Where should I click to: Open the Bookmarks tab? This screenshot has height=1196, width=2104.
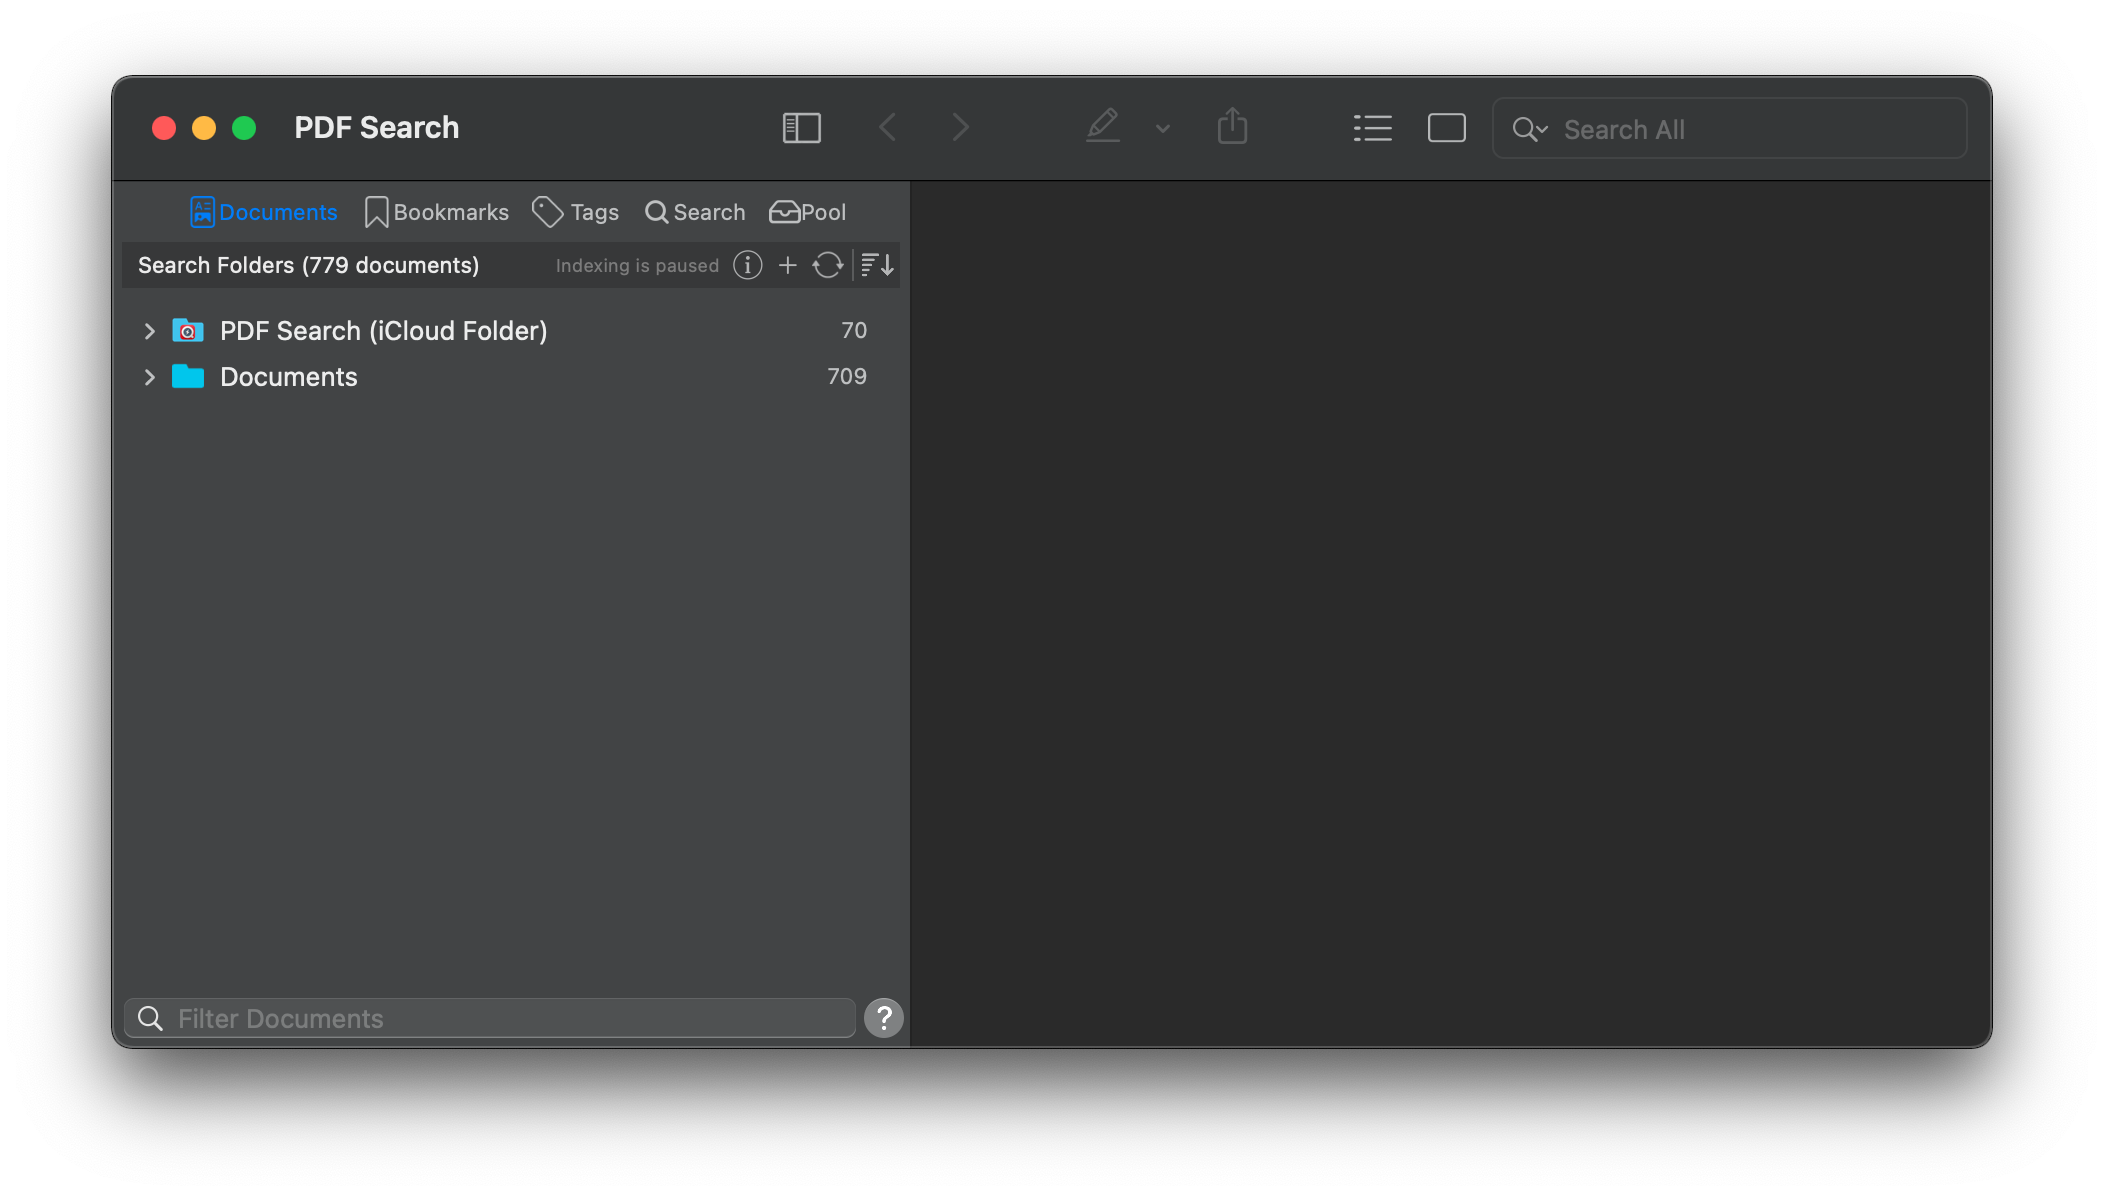tap(437, 212)
